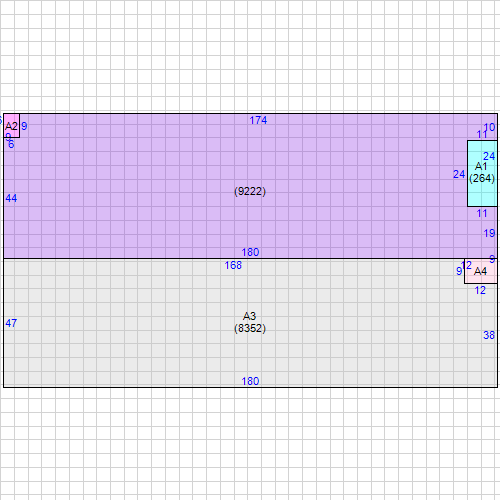Screen dimensions: 500x500
Task: Click the 12 dimension below the A4 box
Action: [480, 290]
